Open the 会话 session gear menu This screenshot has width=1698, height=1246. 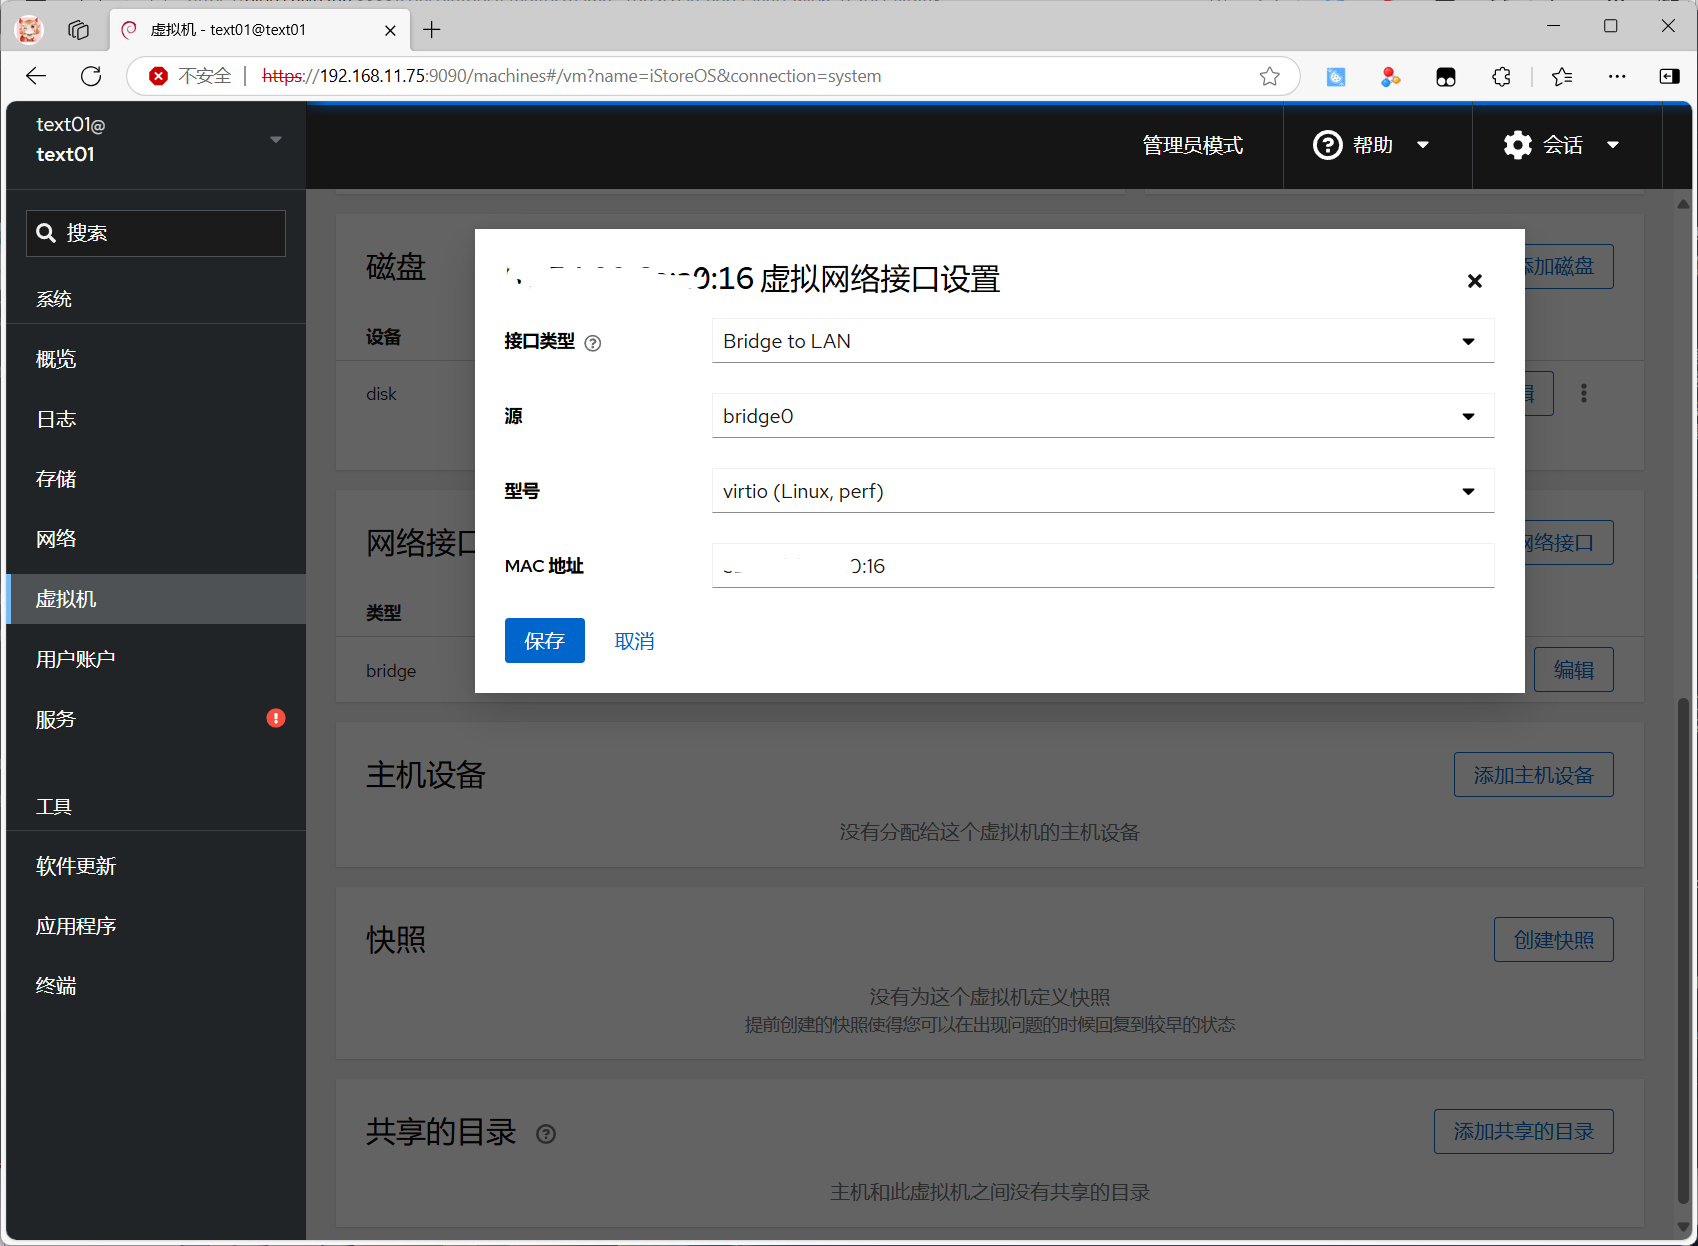(1560, 145)
